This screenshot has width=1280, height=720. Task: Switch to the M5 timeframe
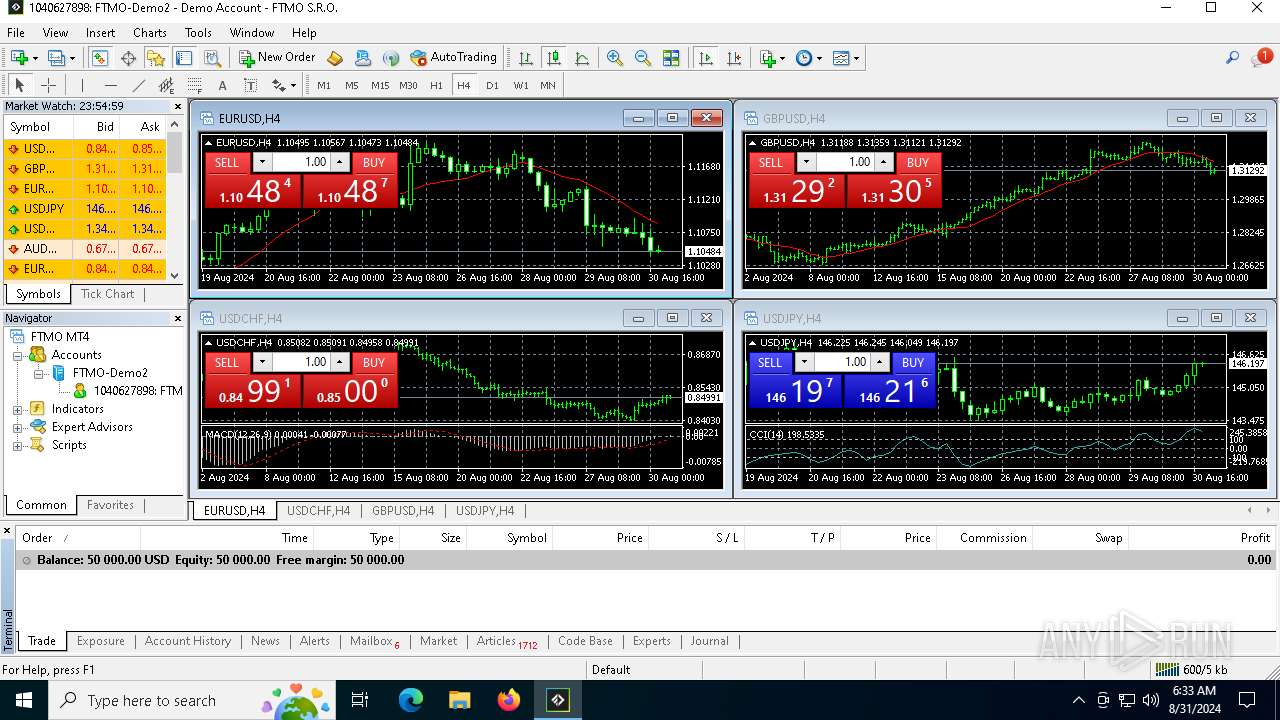click(352, 85)
